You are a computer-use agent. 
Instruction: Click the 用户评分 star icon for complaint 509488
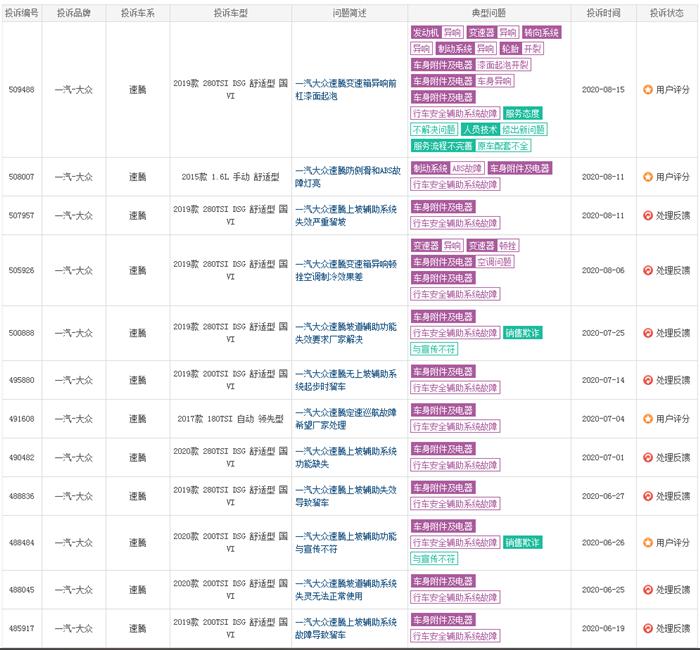(x=647, y=90)
